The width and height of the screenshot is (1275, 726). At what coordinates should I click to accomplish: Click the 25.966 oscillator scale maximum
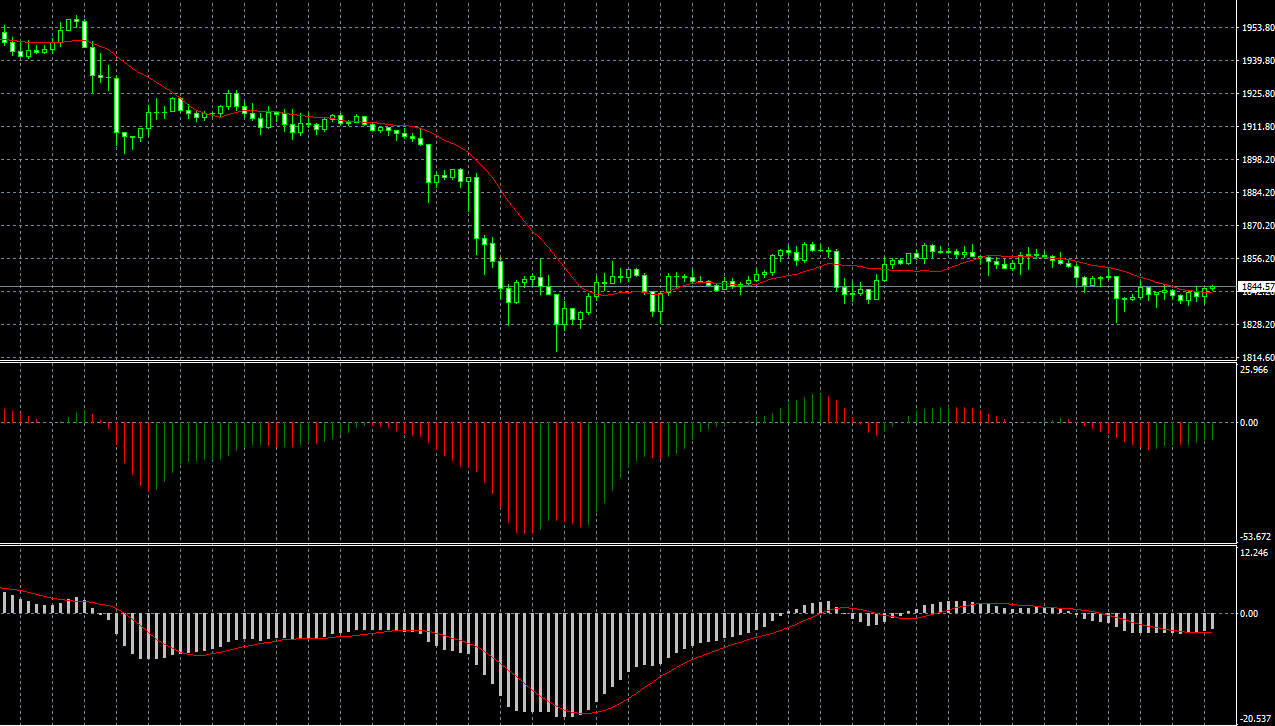1254,370
